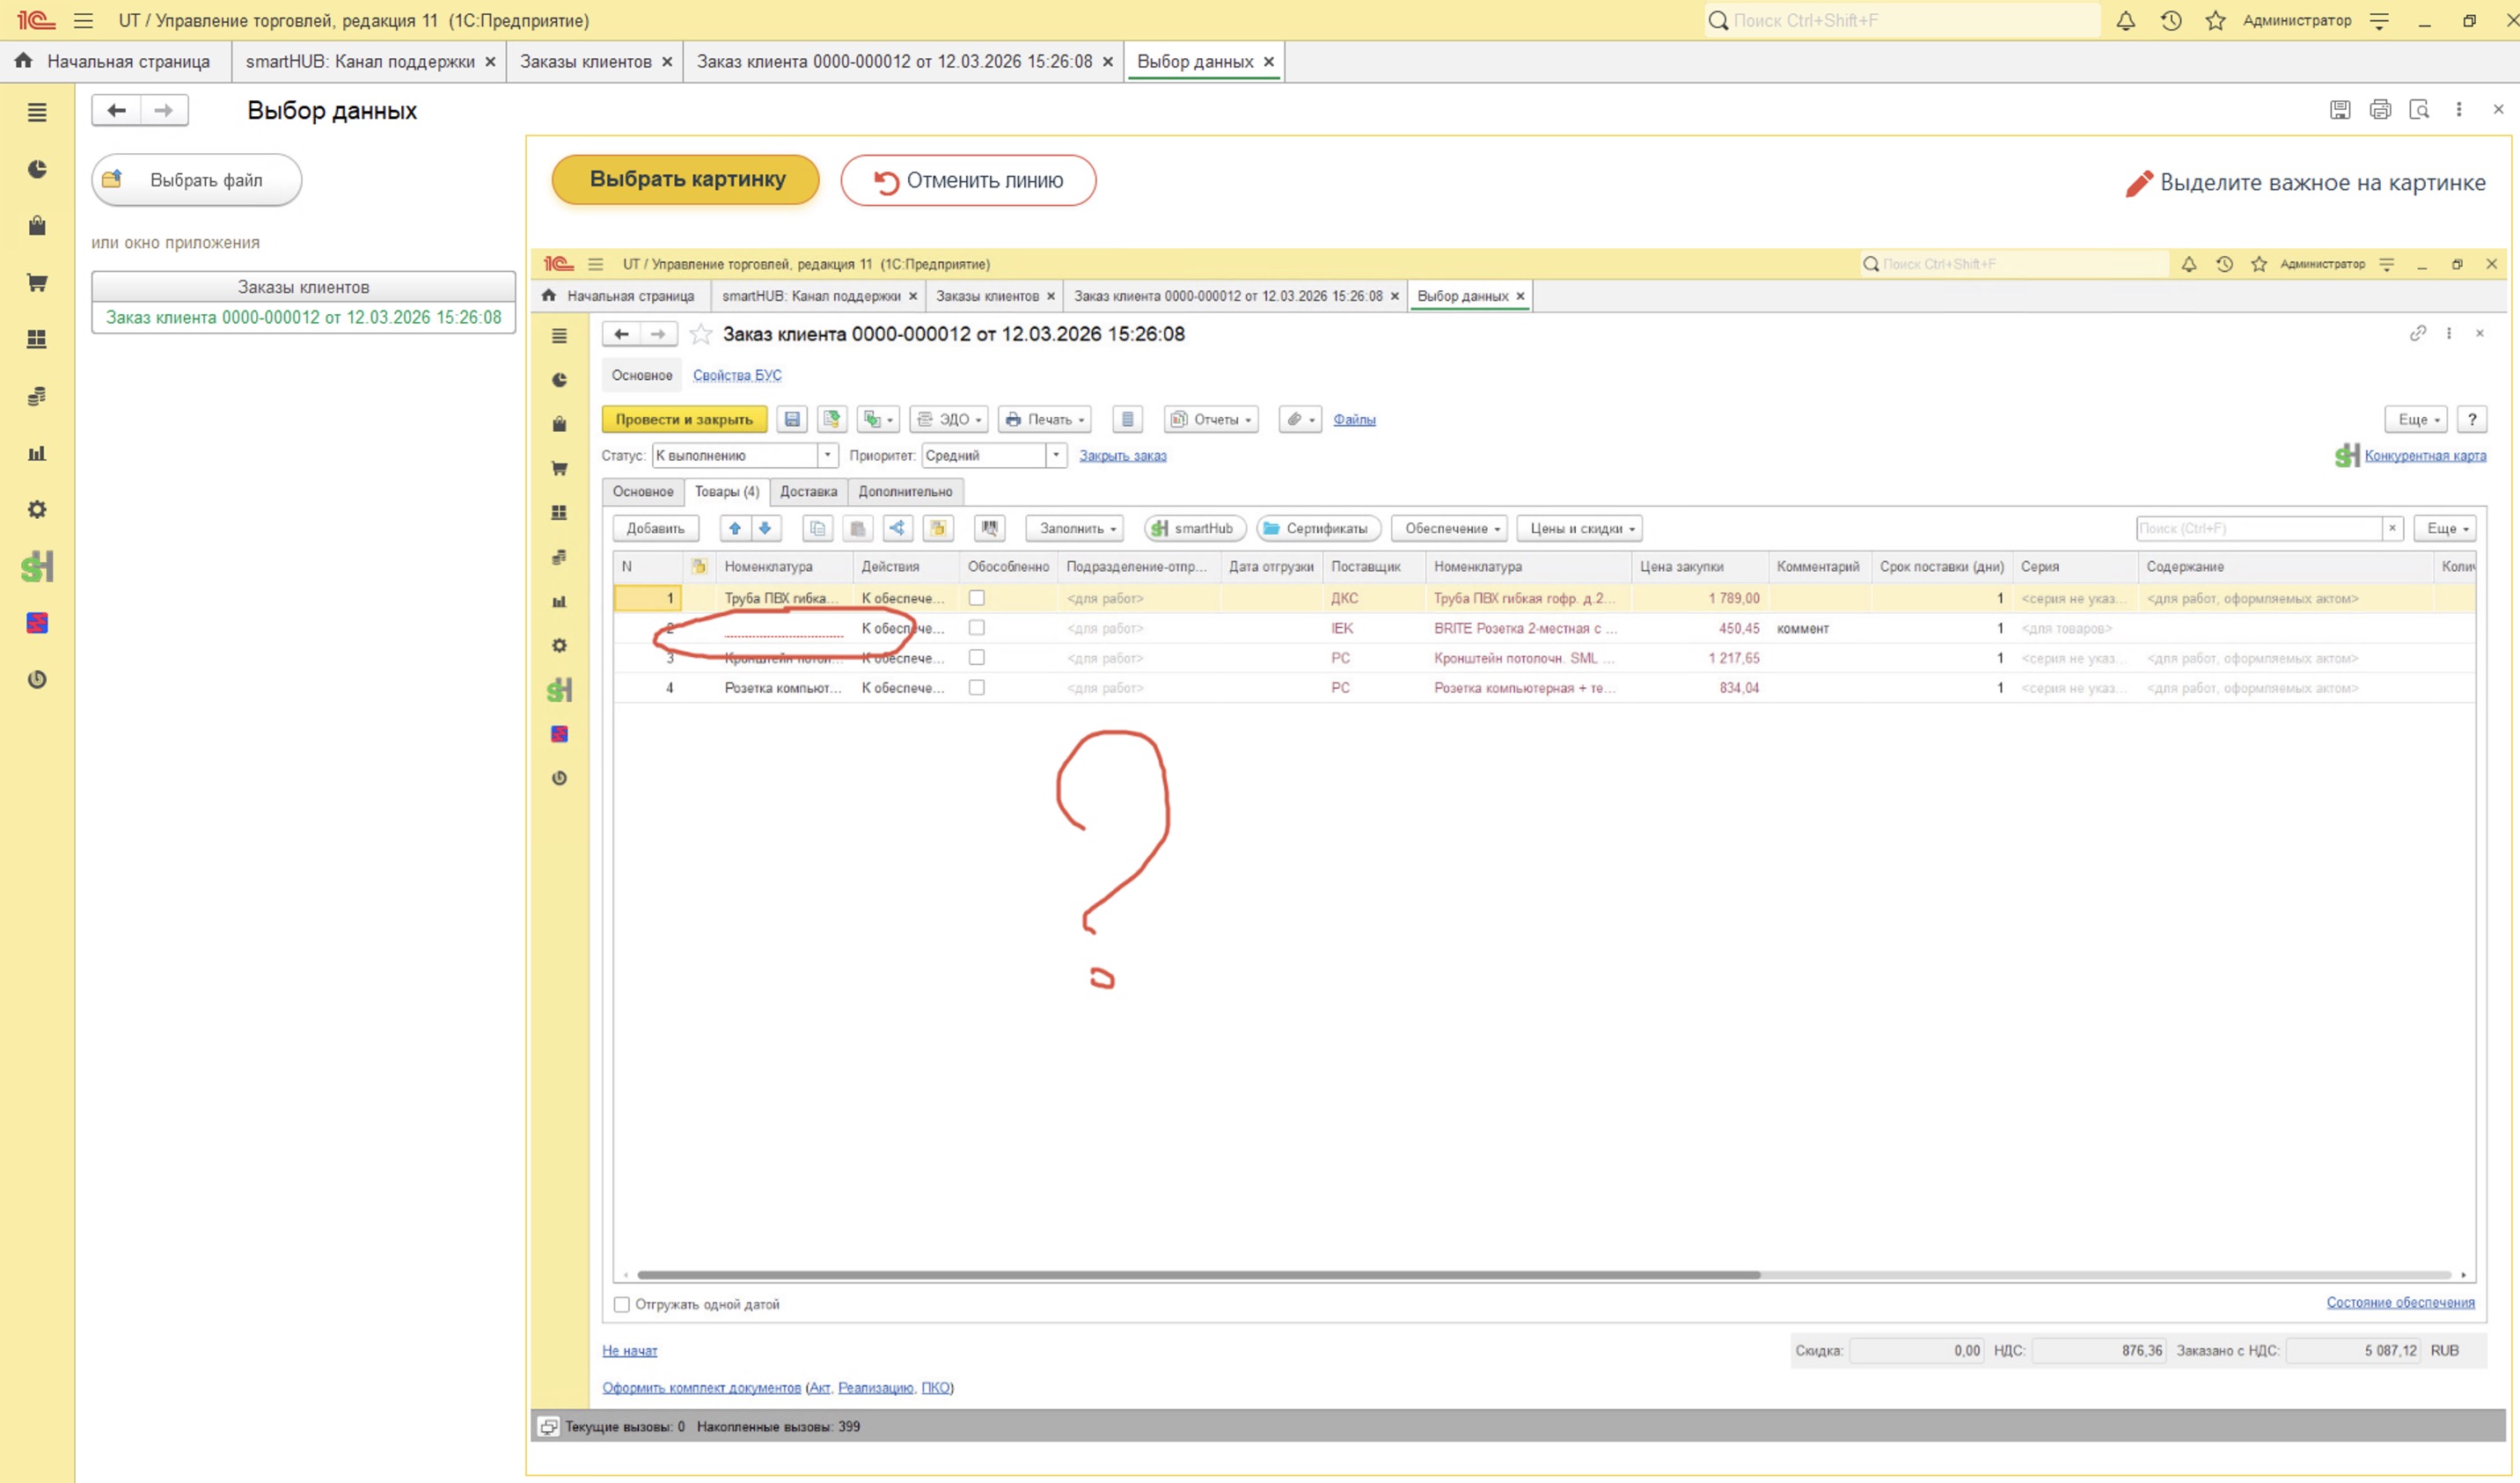Open the main menu hamburger beside the 1C logo
Viewport: 2520px width, 1483px height.
[83, 20]
